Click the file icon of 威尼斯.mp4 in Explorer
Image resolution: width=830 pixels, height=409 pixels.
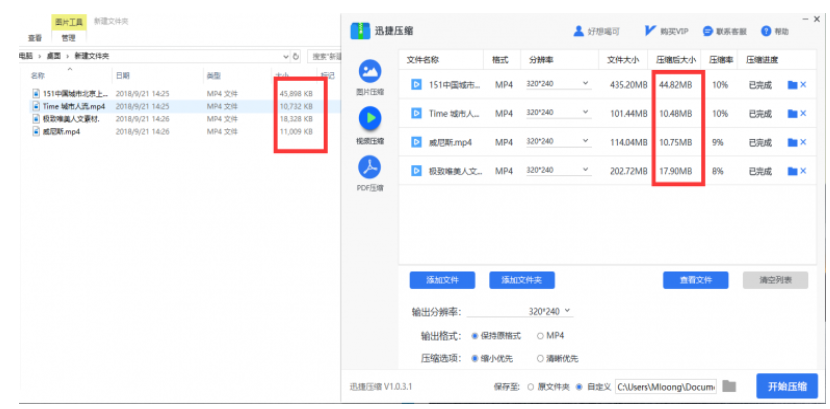36,131
